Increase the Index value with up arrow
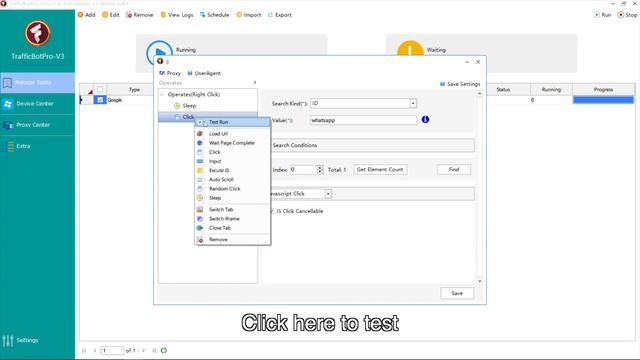 point(320,167)
